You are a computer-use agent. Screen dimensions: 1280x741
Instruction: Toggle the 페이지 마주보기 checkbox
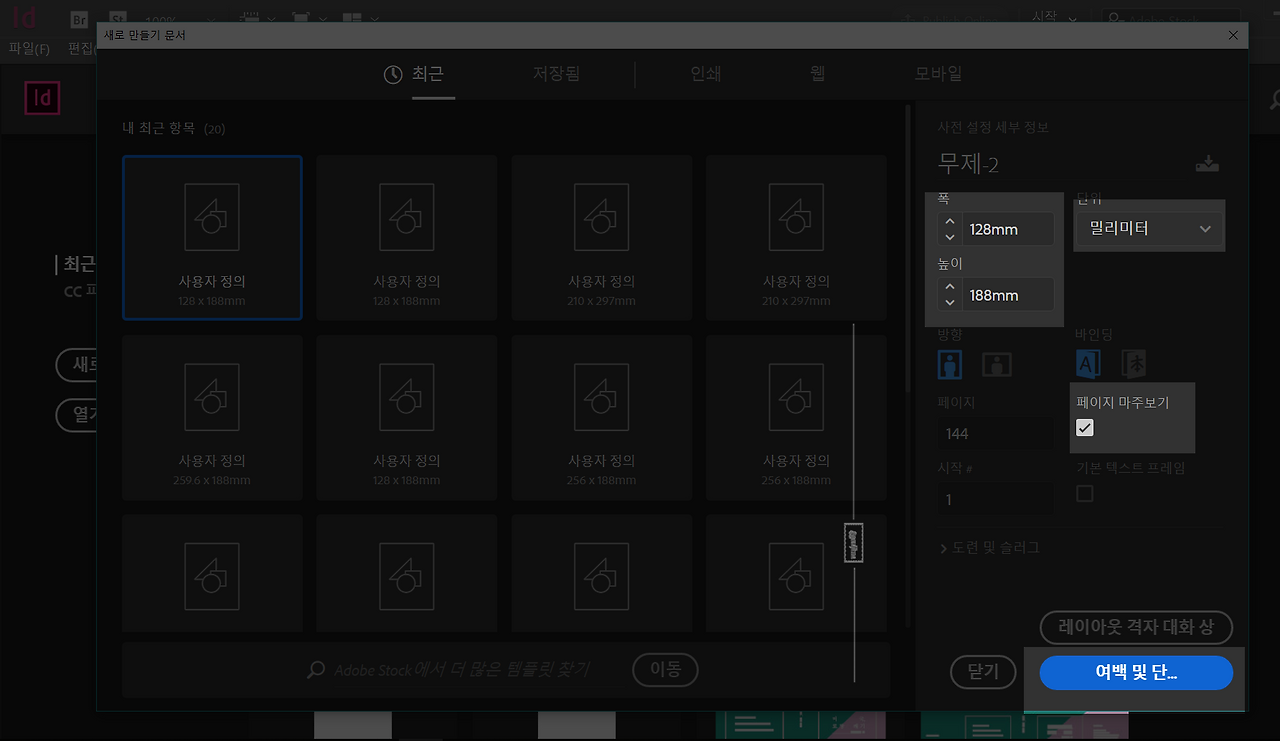click(1085, 428)
